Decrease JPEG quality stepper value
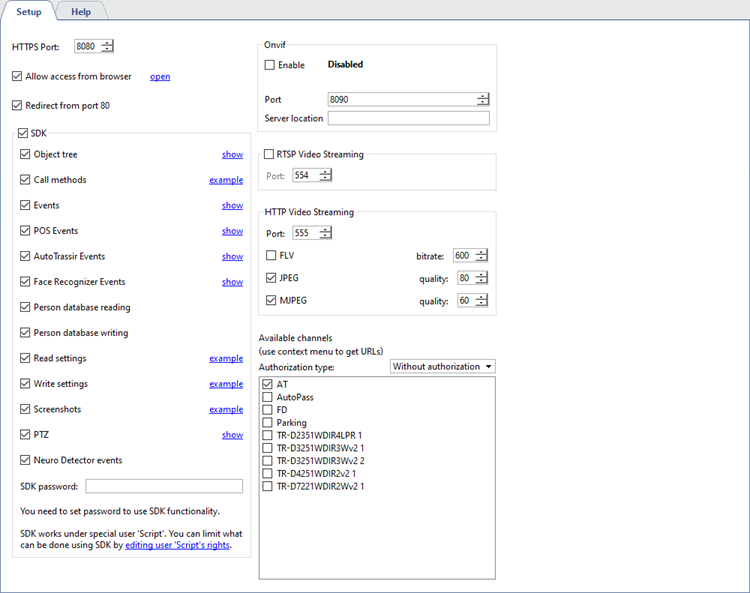This screenshot has height=593, width=750. click(482, 282)
